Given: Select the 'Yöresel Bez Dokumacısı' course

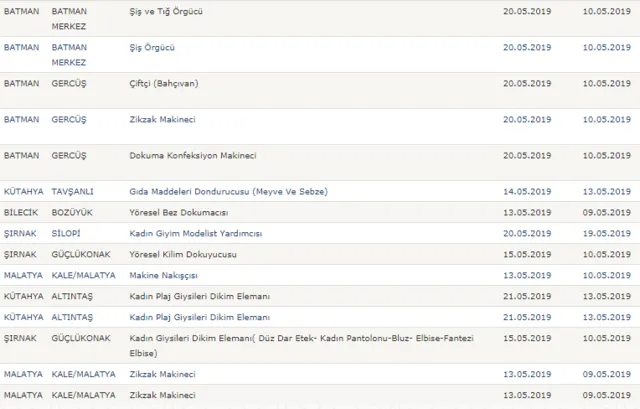Looking at the screenshot, I should (x=181, y=212).
